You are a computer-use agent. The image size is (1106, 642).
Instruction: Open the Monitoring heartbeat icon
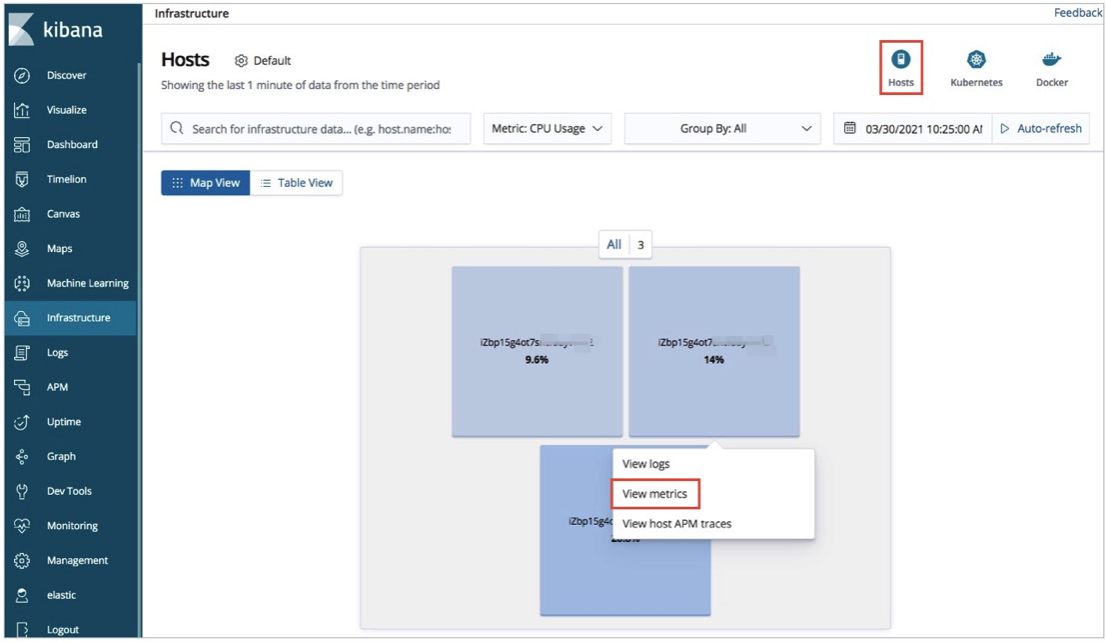coord(22,526)
